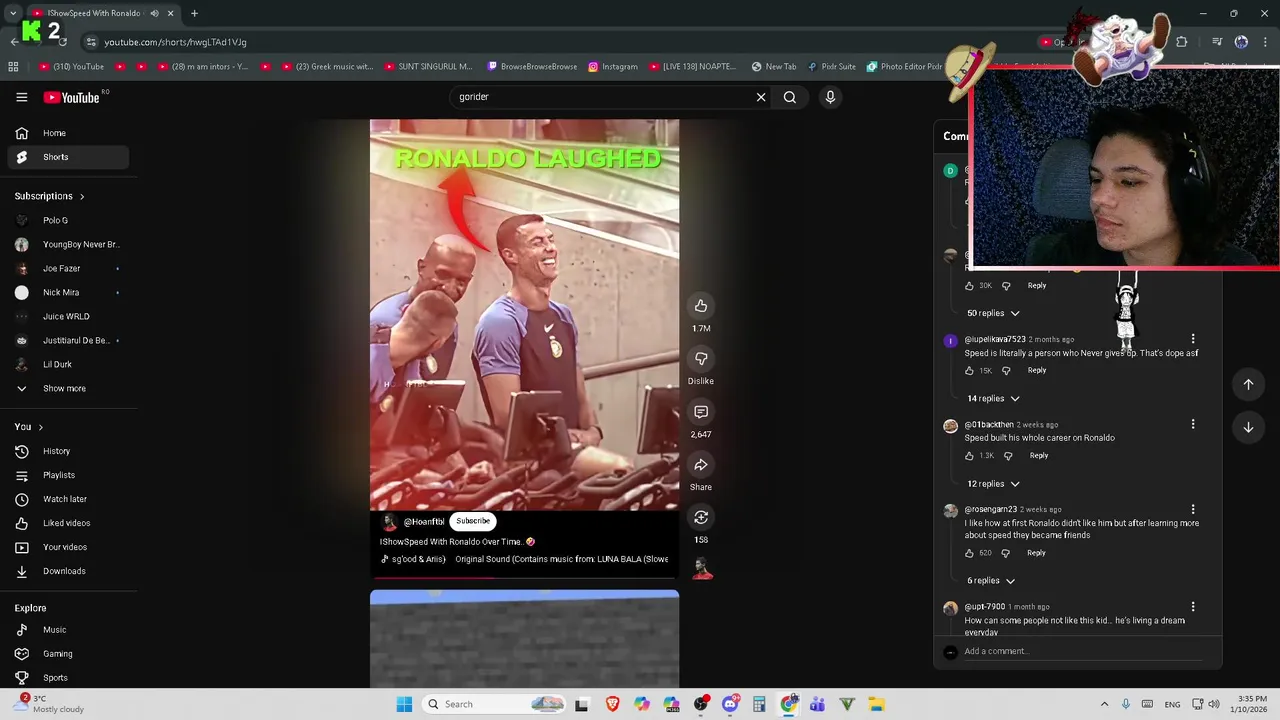Open the tab search dropdown
Viewport: 1280px width, 720px height.
tap(12, 13)
